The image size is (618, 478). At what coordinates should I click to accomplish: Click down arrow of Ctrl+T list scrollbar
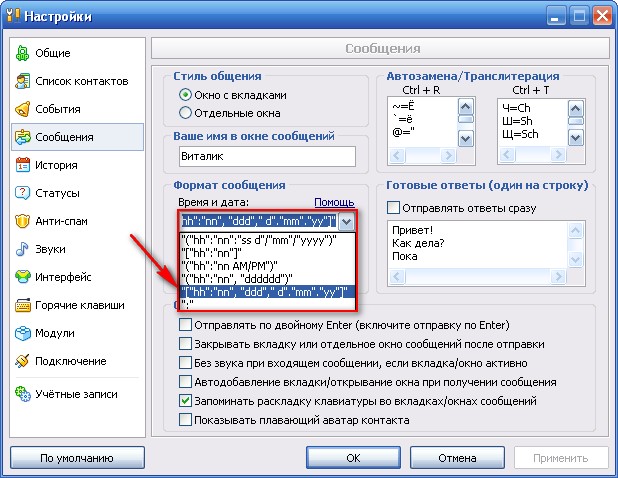tap(575, 138)
